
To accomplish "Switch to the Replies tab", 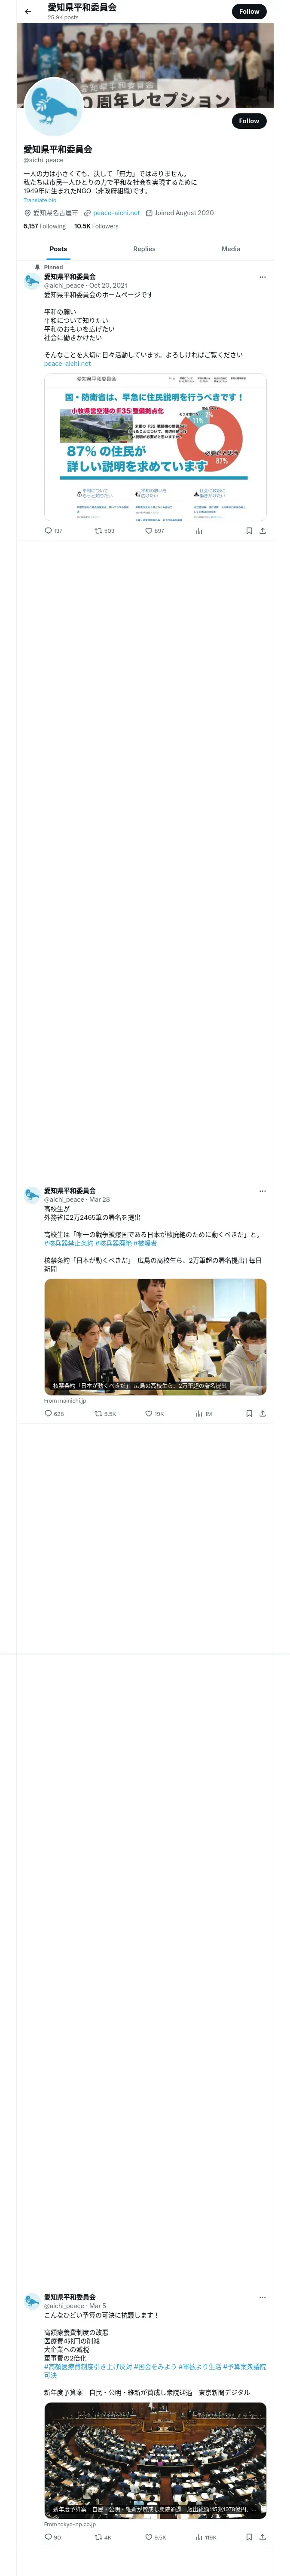I will point(144,249).
